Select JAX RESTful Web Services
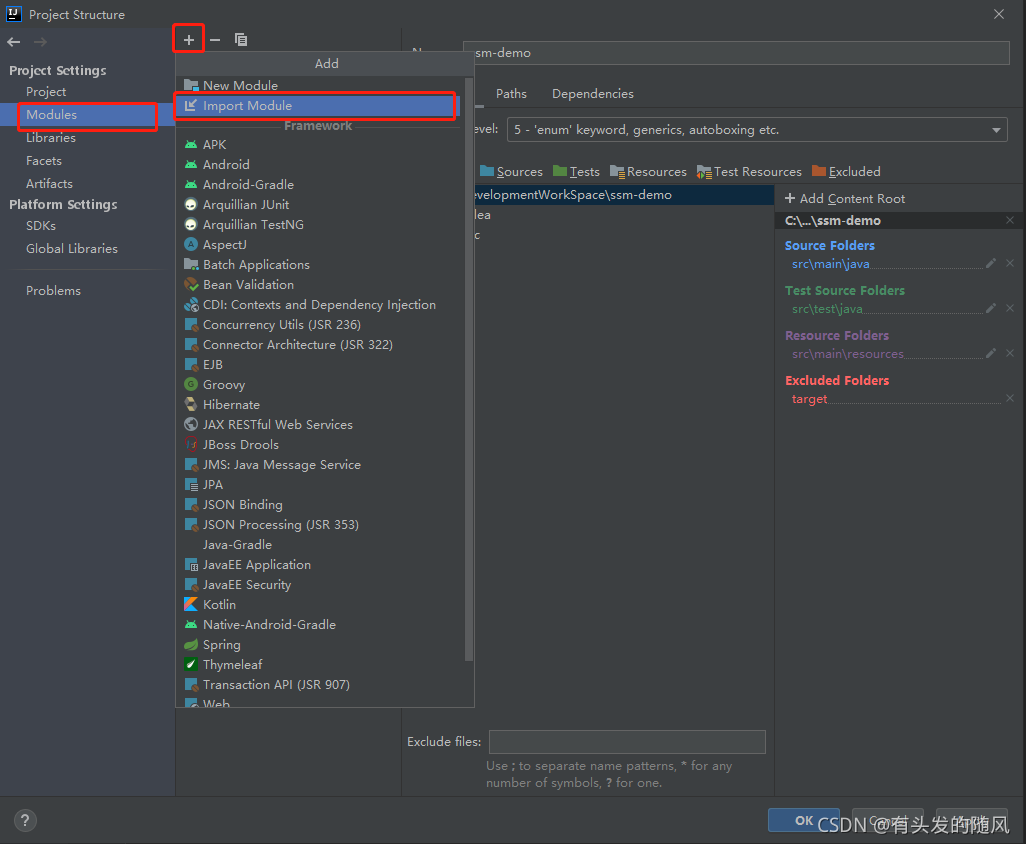The width and height of the screenshot is (1026, 844). (x=321, y=425)
